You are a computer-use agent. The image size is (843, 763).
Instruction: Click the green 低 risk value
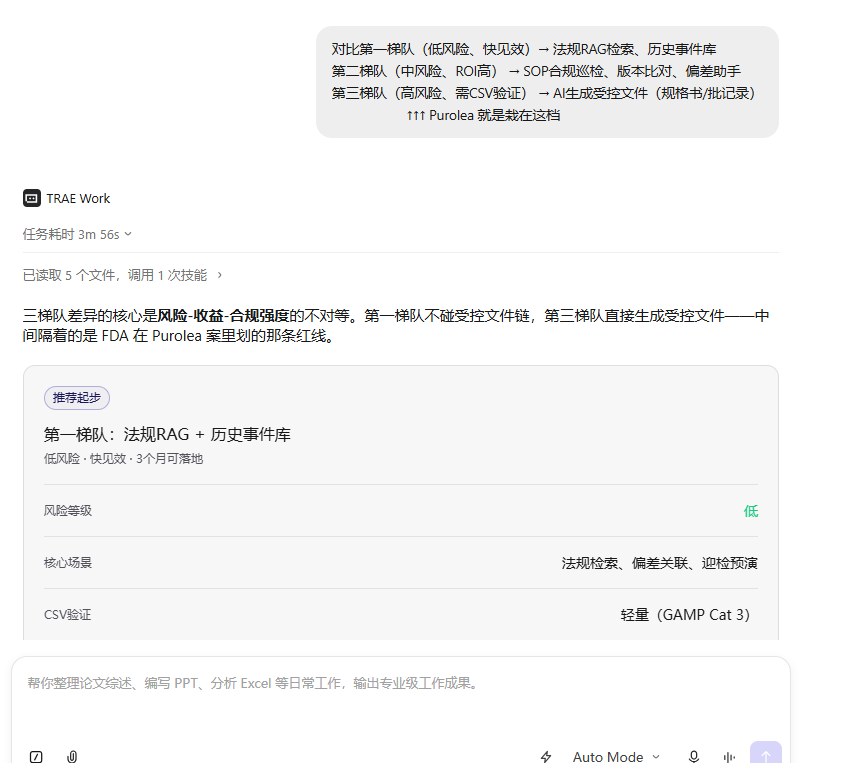click(751, 511)
